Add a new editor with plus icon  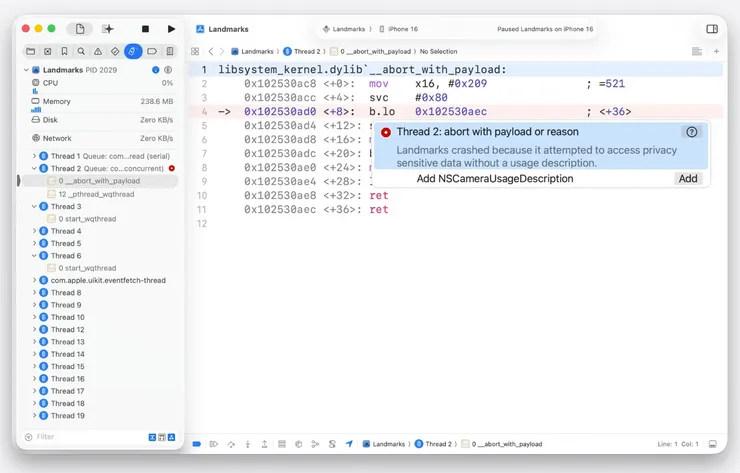coord(716,51)
